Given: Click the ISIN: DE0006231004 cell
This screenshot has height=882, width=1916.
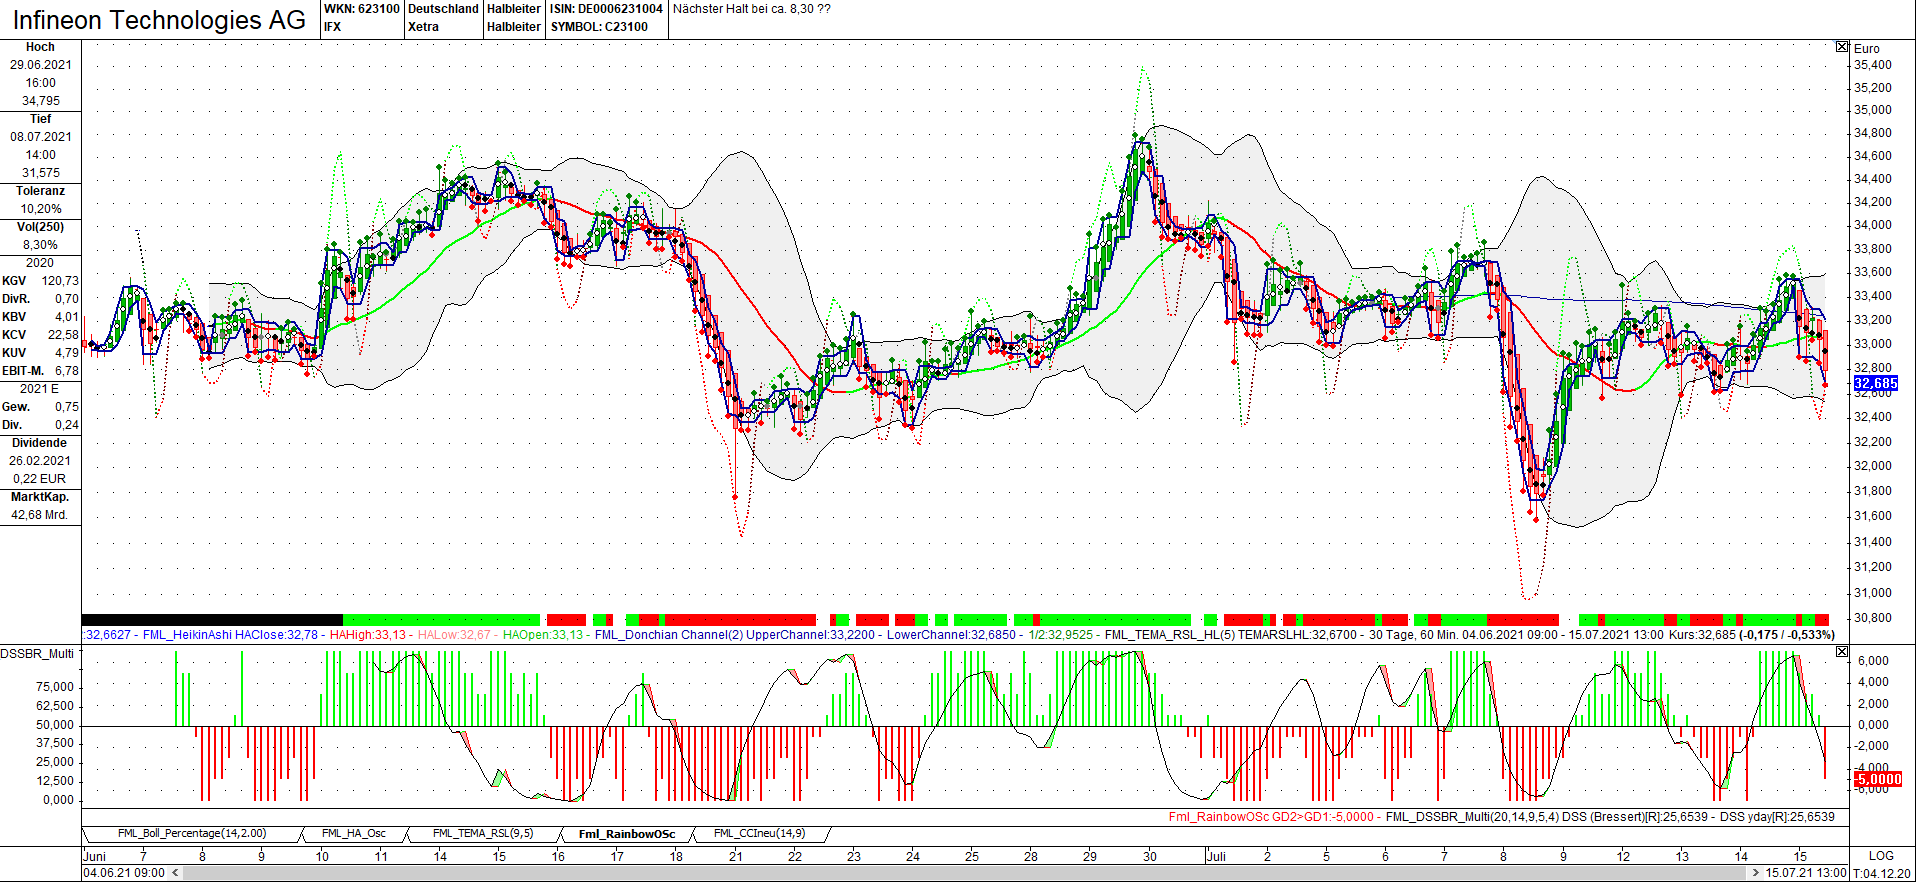Looking at the screenshot, I should coord(606,9).
